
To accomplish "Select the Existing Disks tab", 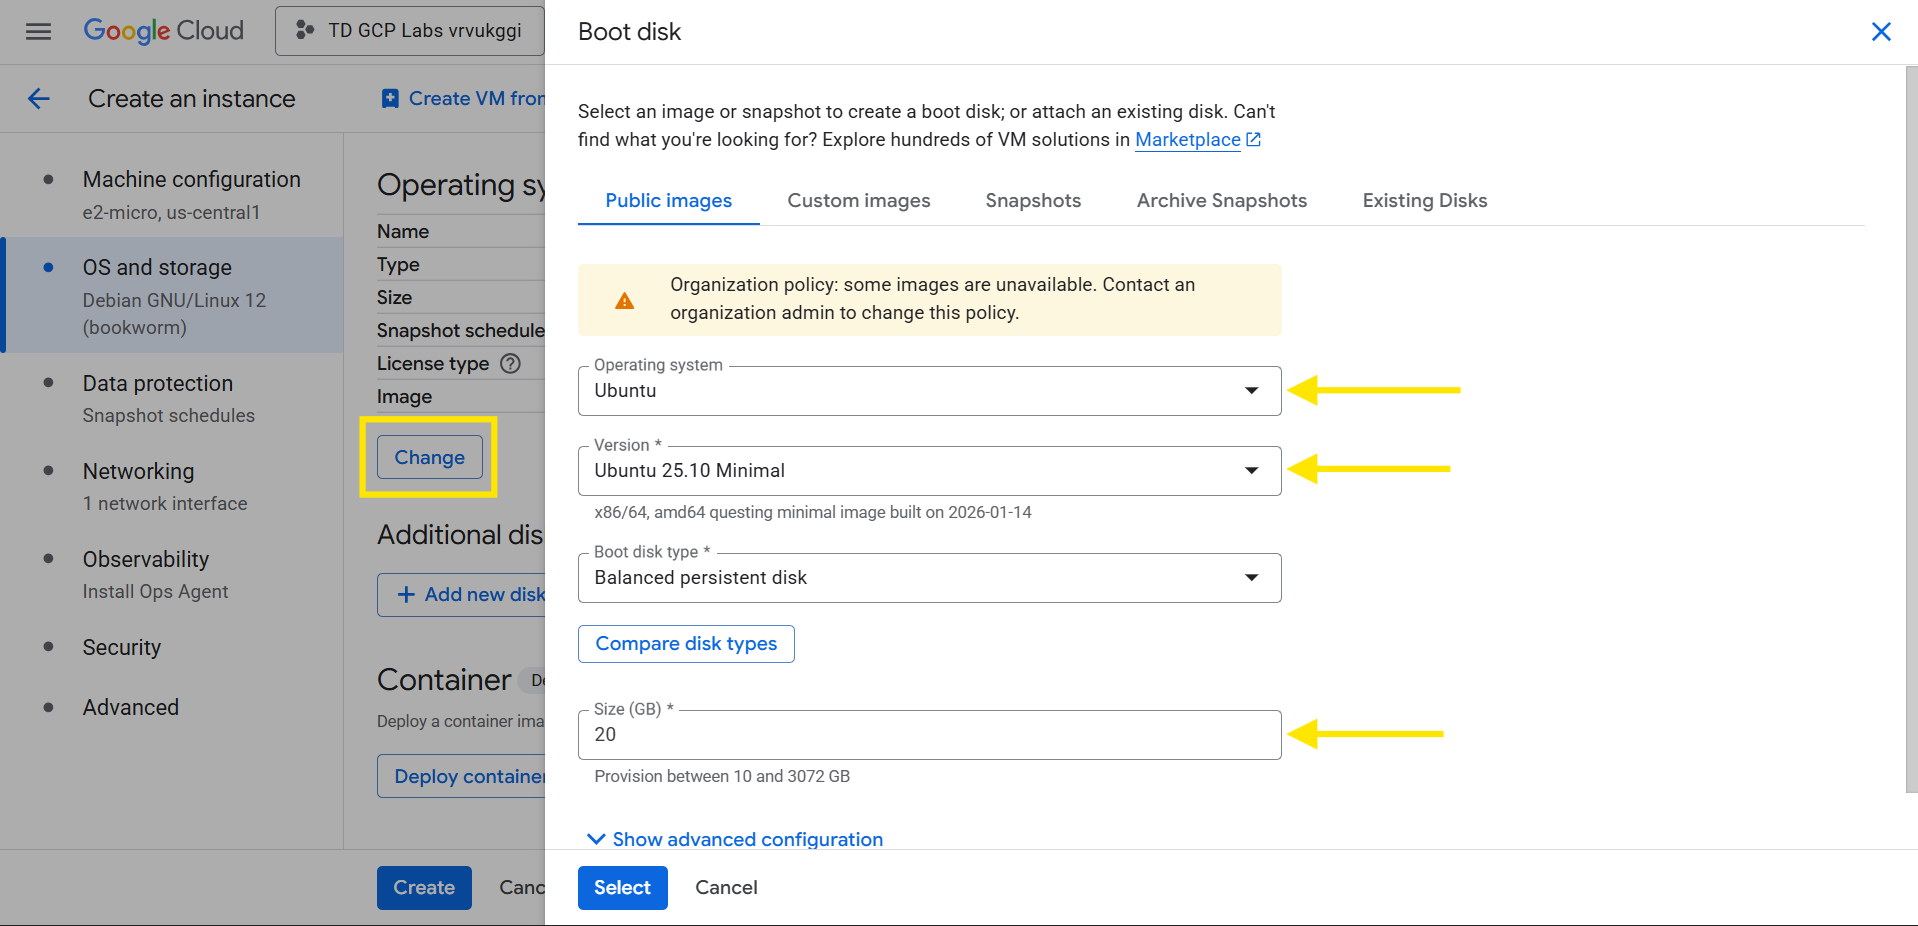I will point(1424,201).
